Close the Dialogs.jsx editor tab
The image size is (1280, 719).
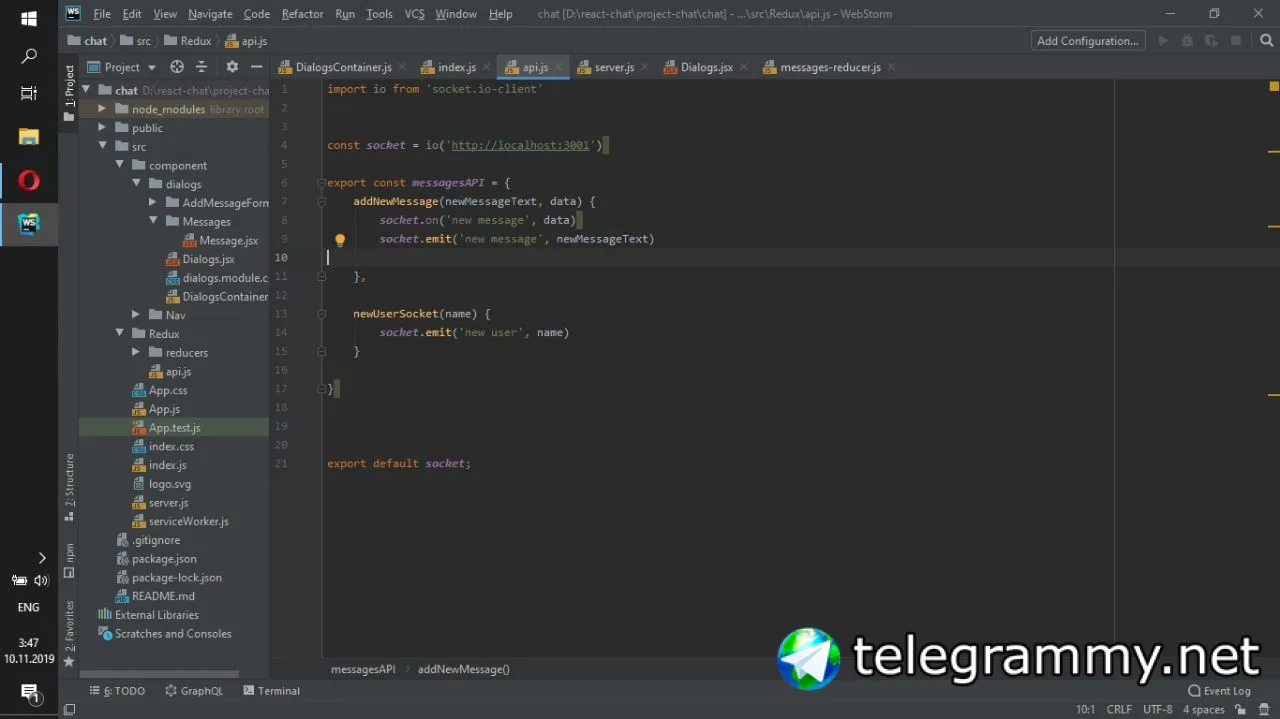744,67
